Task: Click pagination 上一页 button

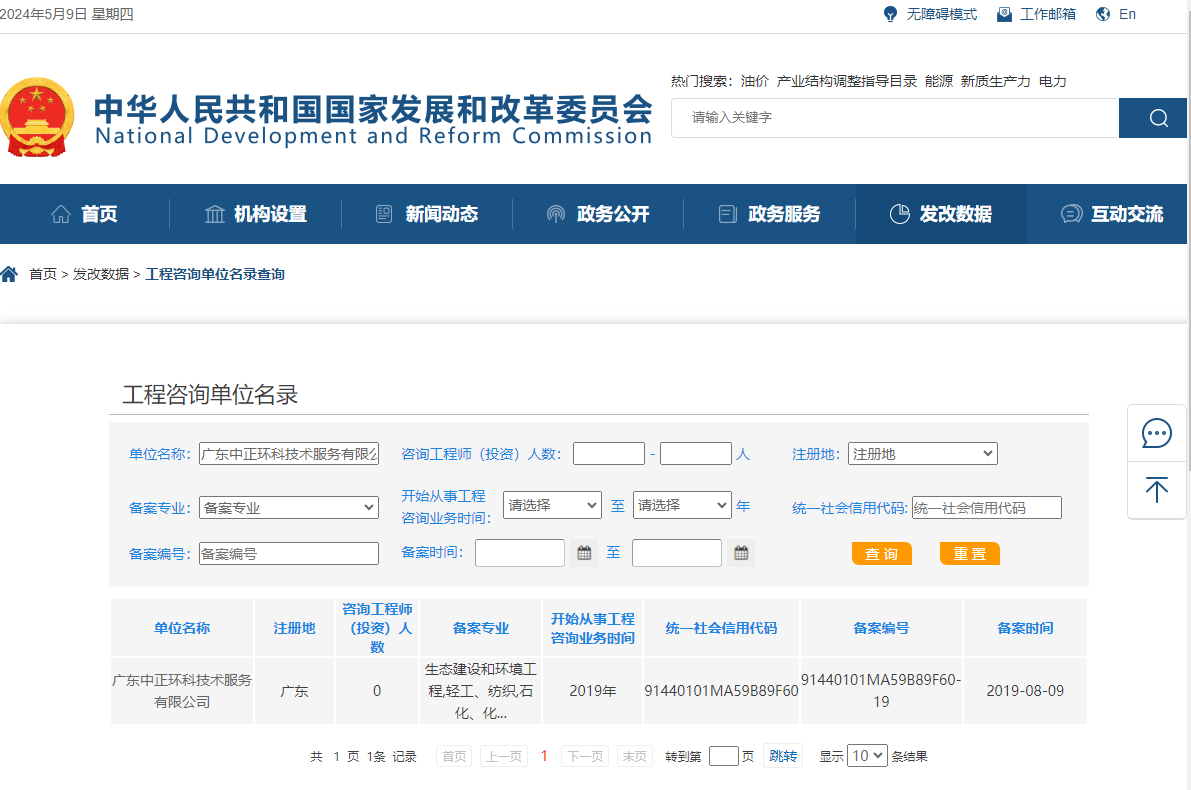Action: pyautogui.click(x=504, y=757)
